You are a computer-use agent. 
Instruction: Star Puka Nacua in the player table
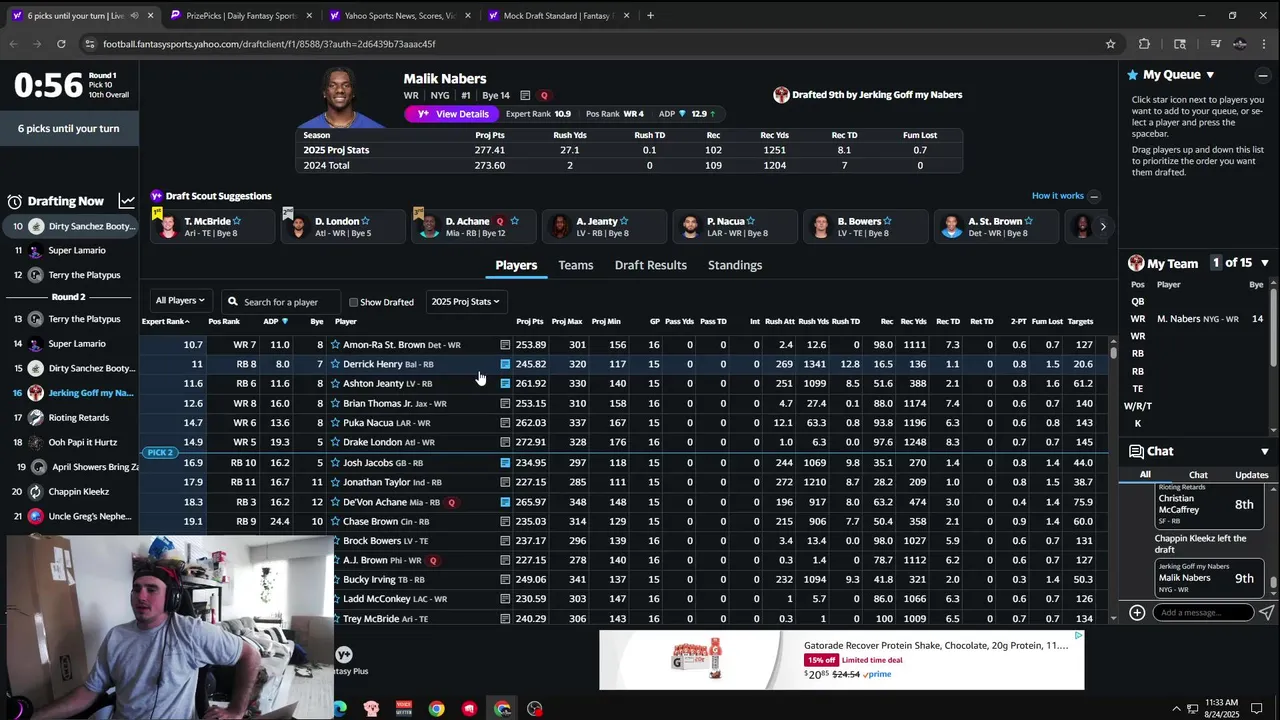click(x=335, y=423)
